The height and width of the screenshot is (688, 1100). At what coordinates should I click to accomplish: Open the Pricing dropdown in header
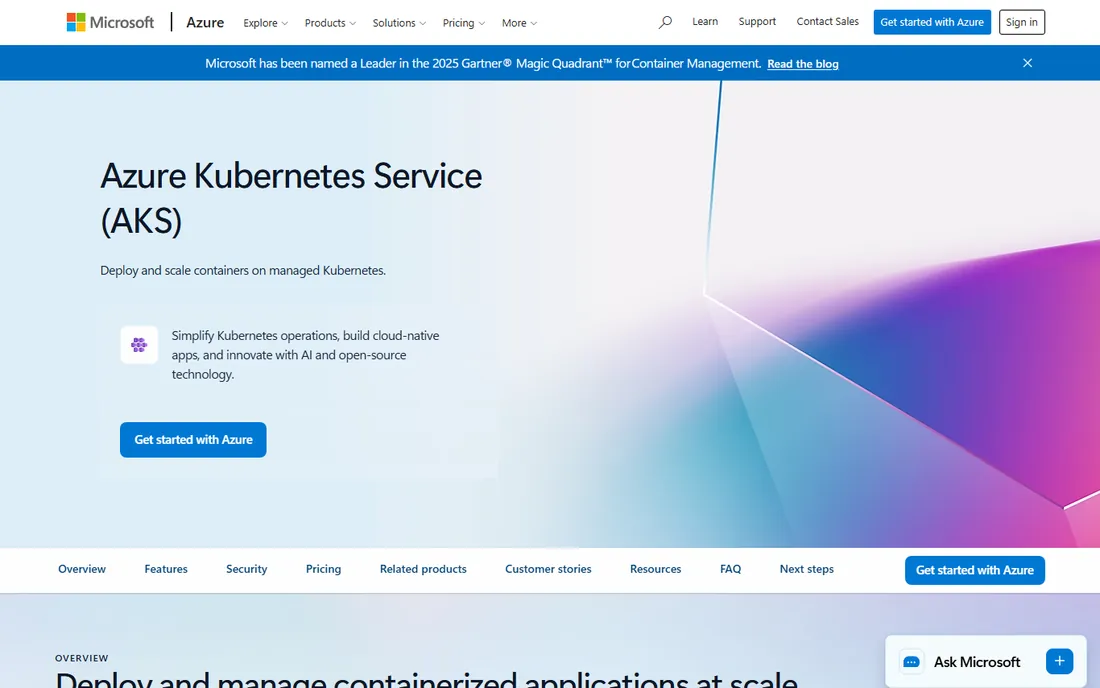click(x=464, y=23)
